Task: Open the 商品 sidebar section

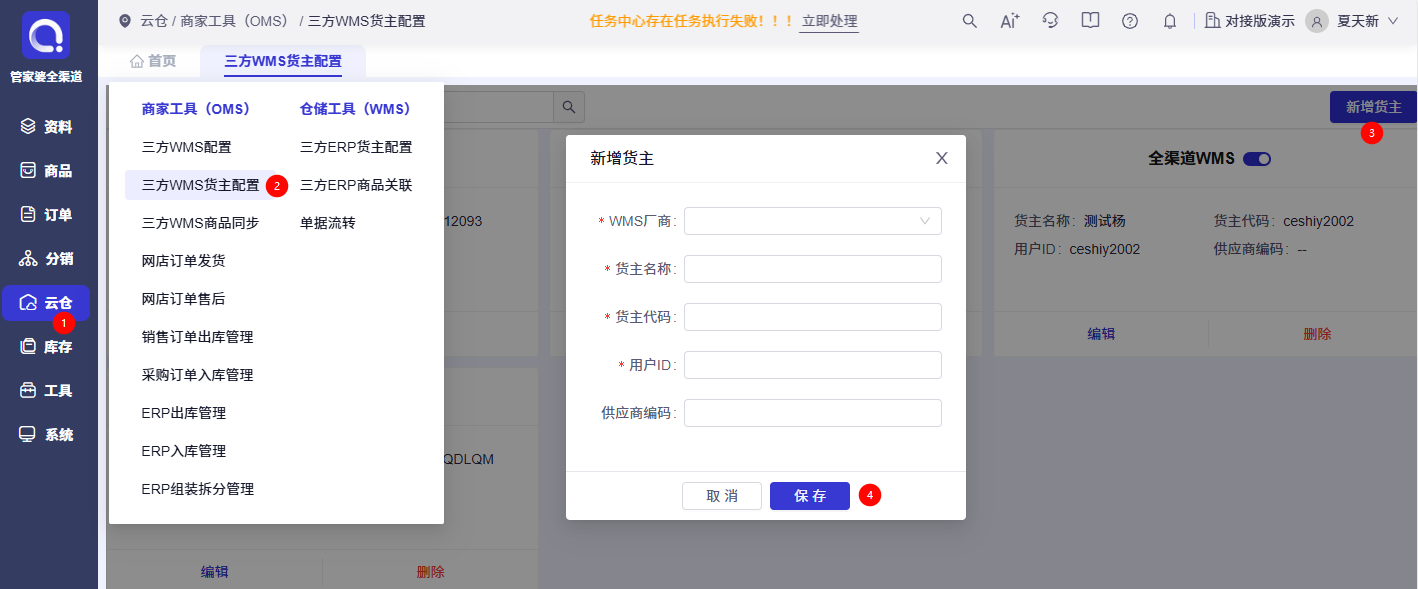Action: click(x=46, y=171)
